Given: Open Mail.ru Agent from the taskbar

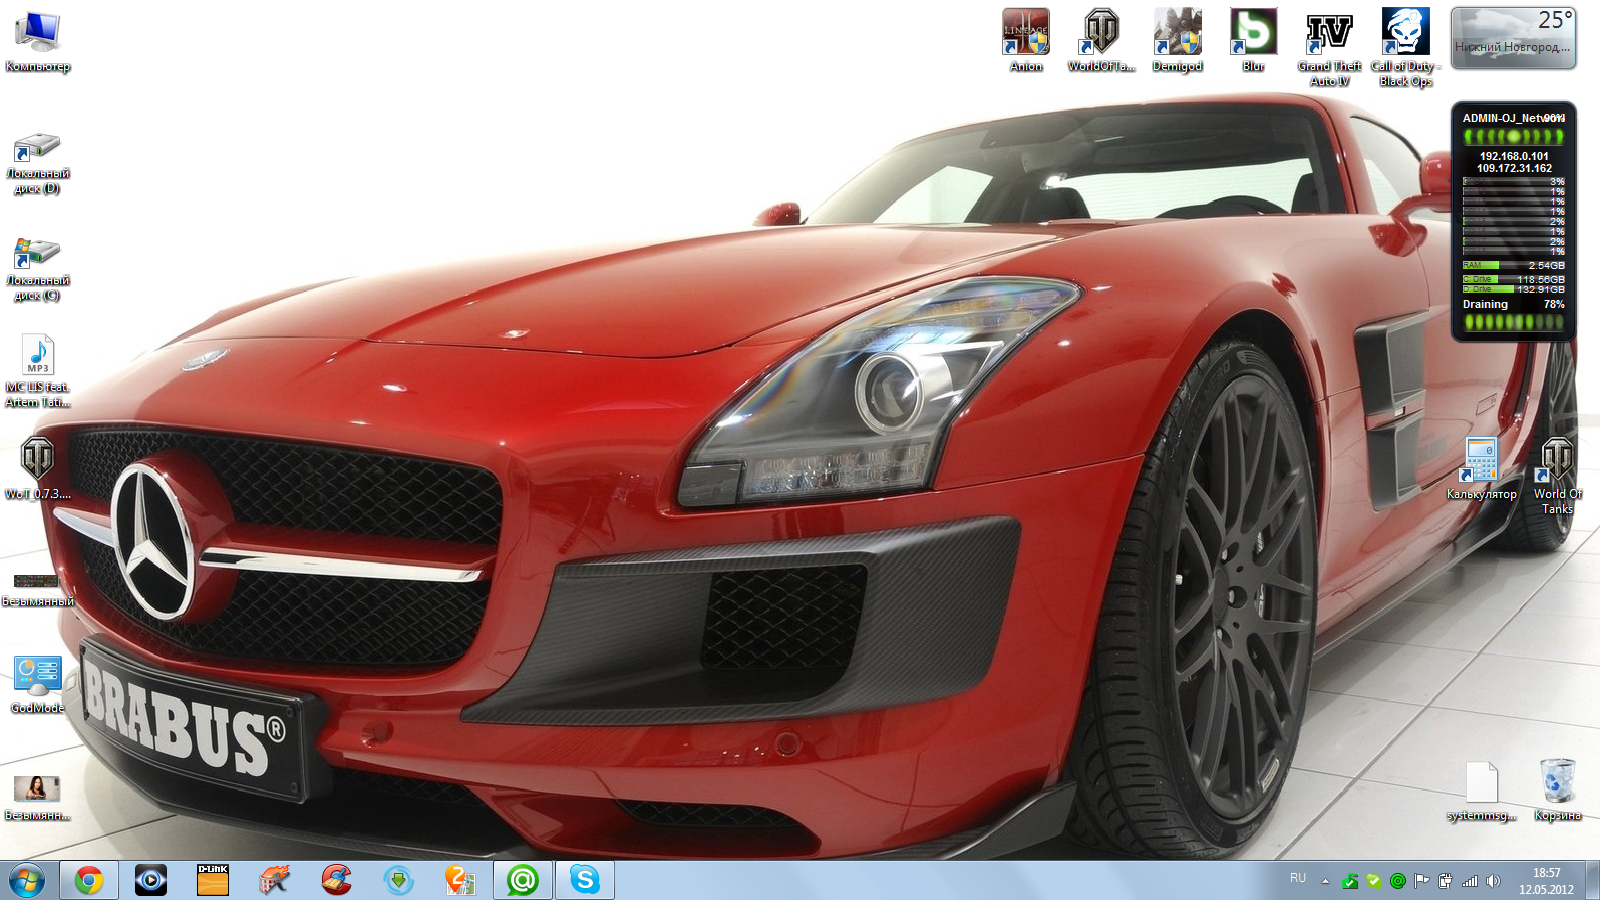Looking at the screenshot, I should tap(523, 880).
